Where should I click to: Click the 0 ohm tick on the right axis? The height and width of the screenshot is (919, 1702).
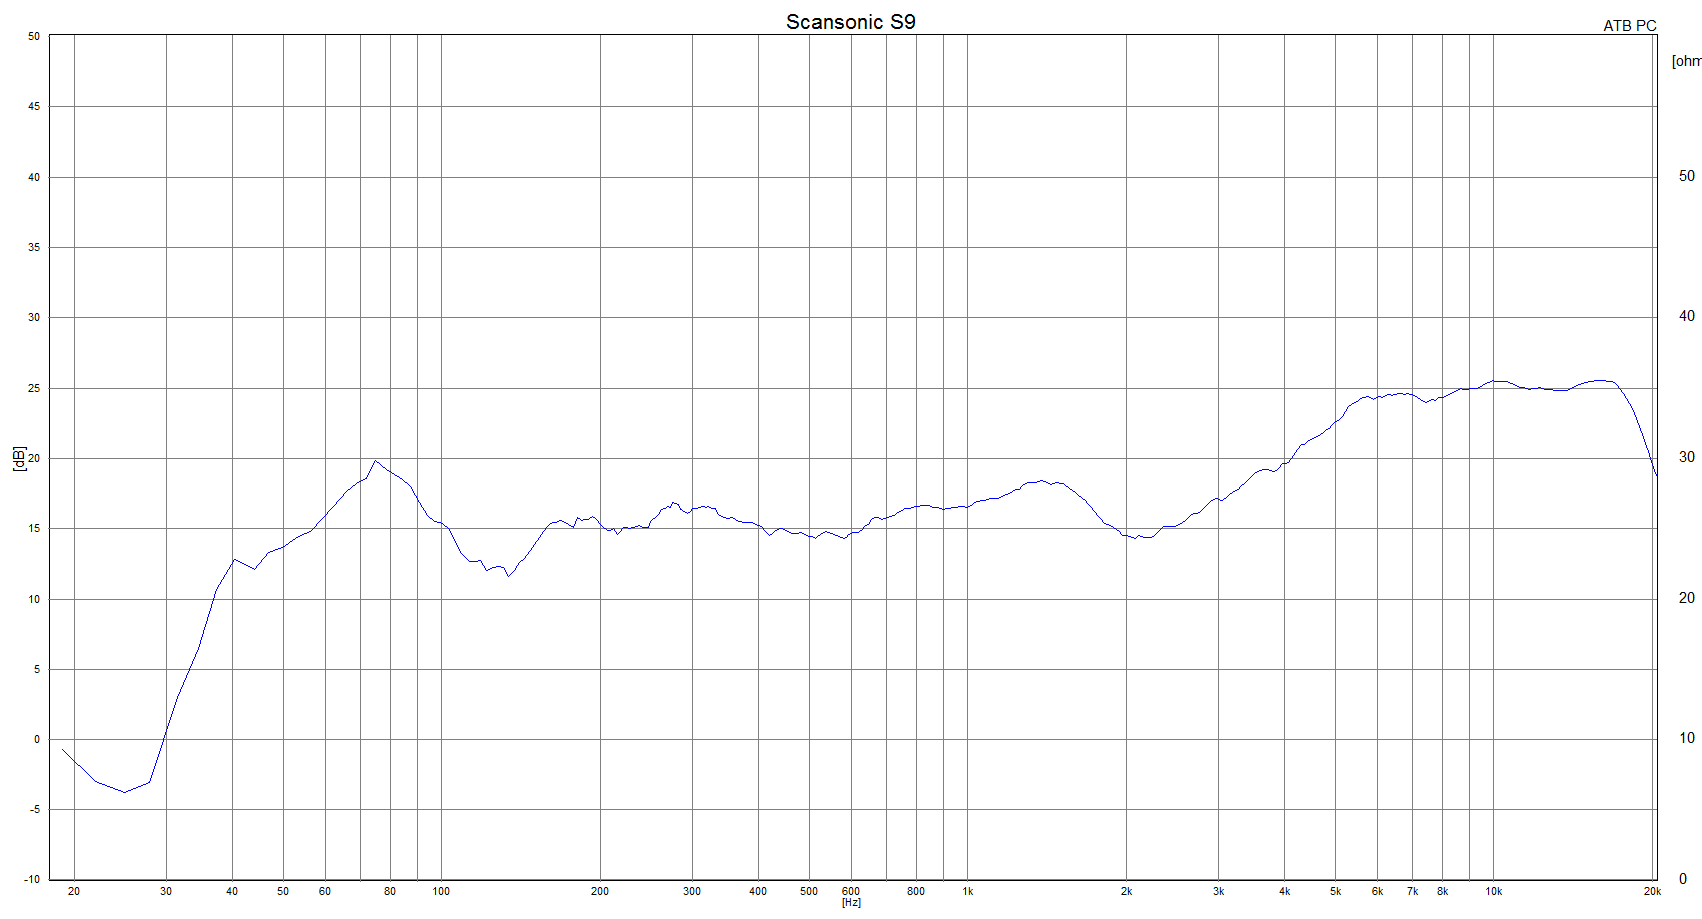pos(1683,879)
